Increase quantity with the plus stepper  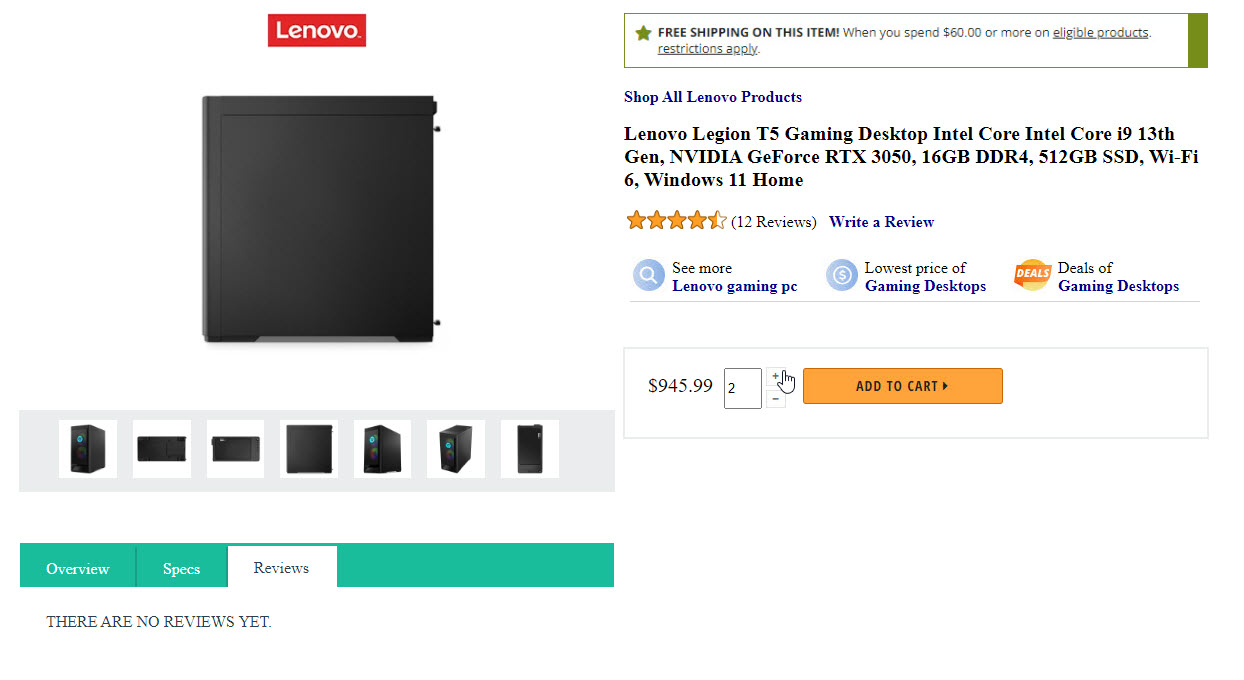[x=776, y=377]
